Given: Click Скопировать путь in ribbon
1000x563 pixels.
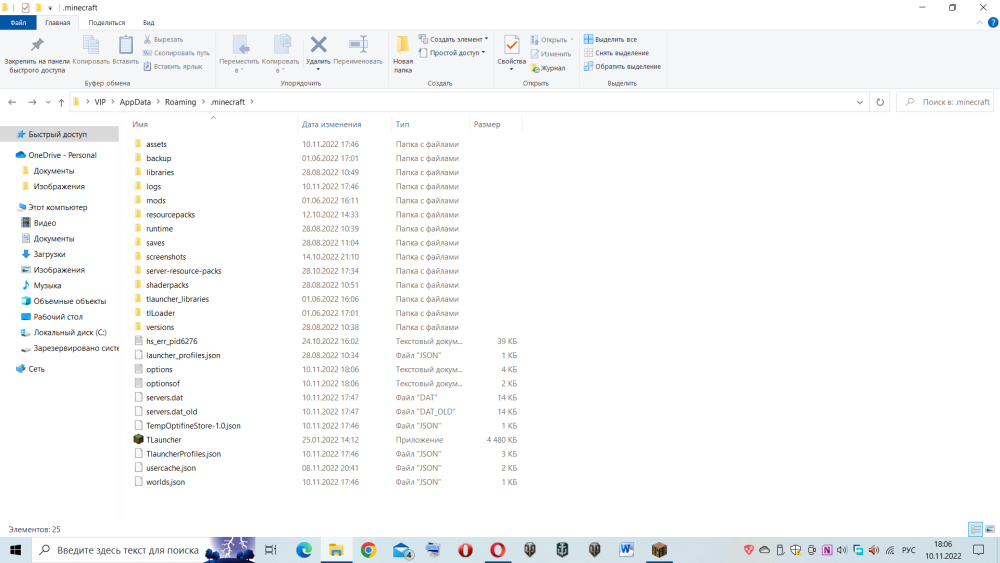Looking at the screenshot, I should coord(176,53).
